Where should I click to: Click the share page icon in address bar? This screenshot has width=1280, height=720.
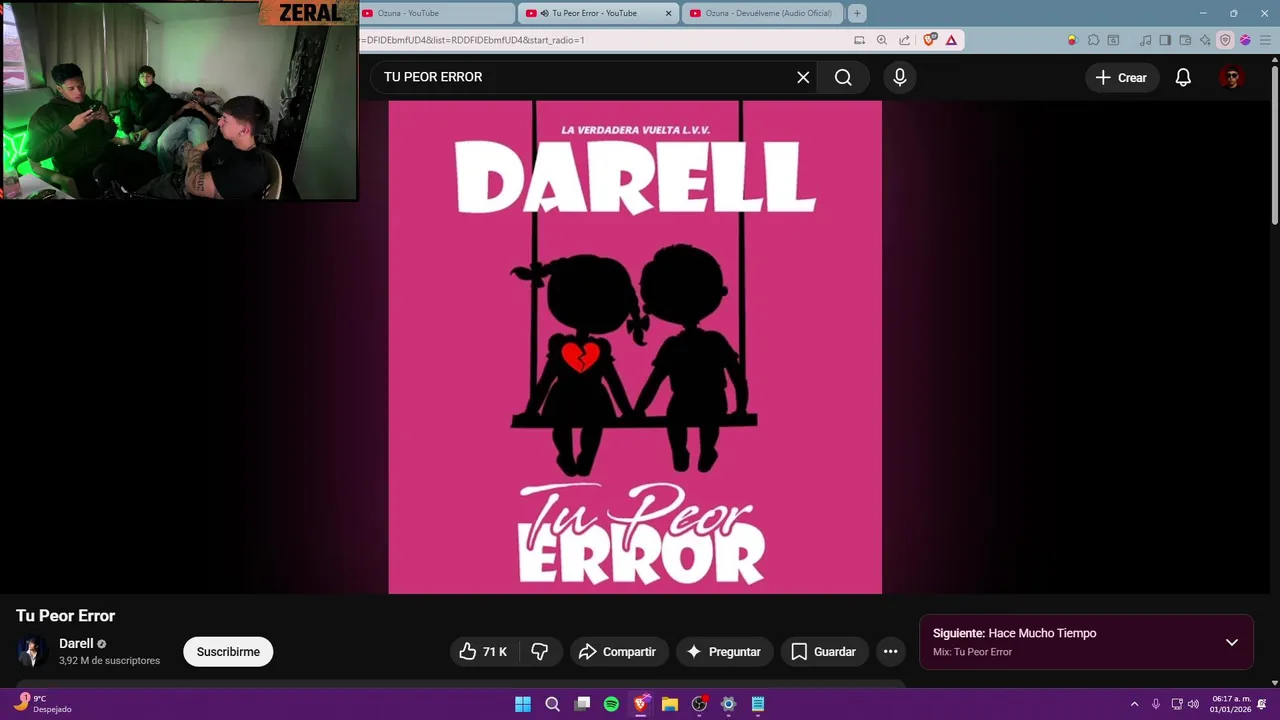904,40
